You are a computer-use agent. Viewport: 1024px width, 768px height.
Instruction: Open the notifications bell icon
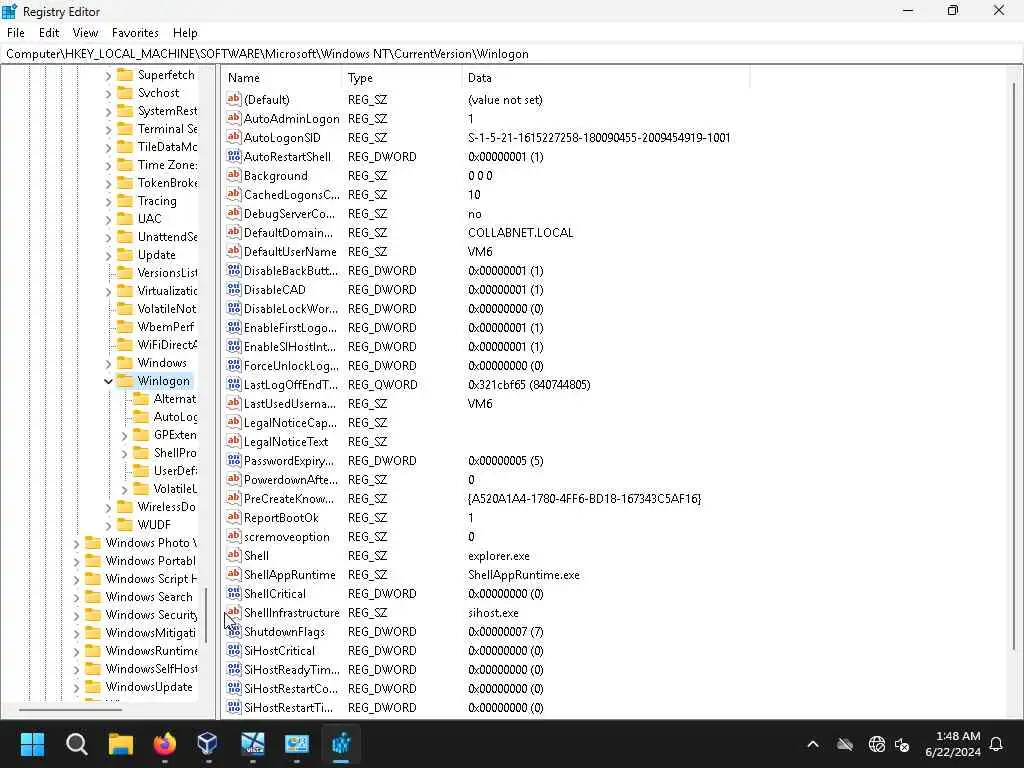click(997, 744)
